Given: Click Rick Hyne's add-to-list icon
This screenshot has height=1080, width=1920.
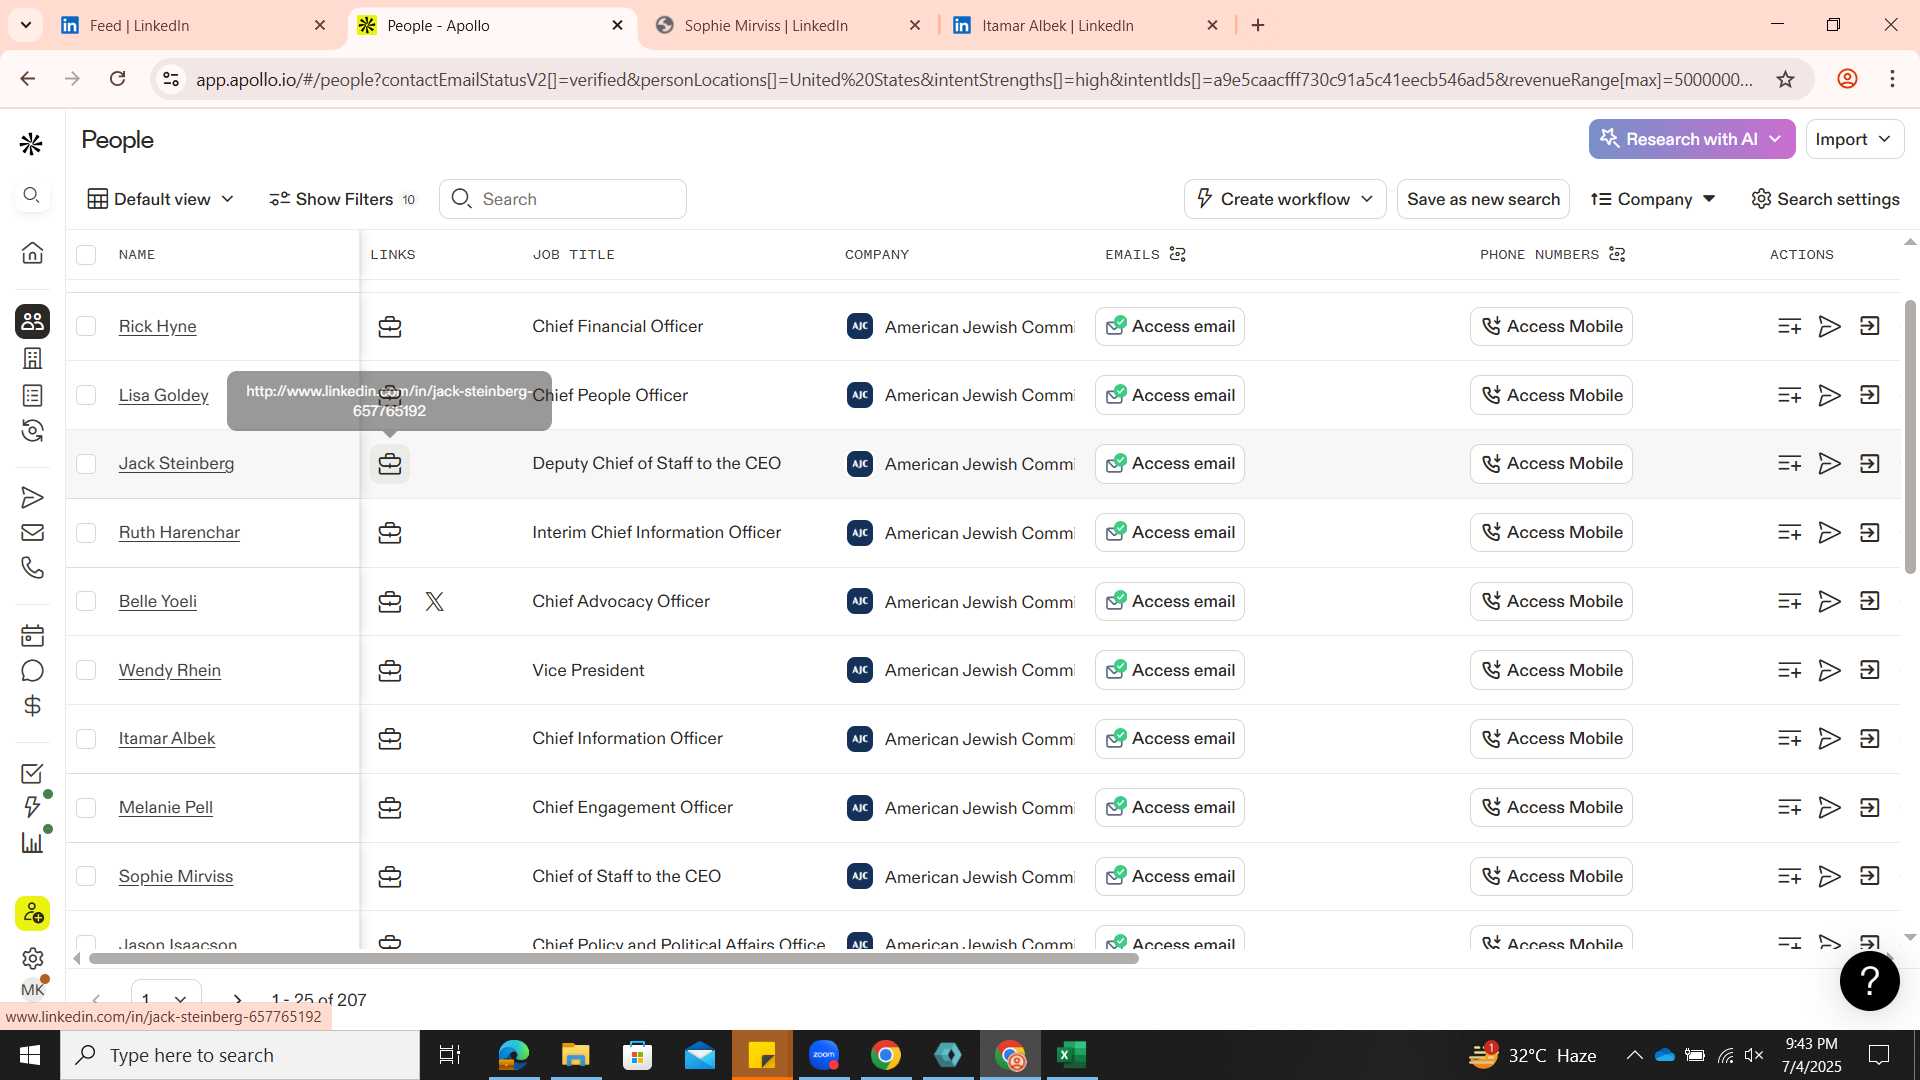Looking at the screenshot, I should pyautogui.click(x=1790, y=326).
